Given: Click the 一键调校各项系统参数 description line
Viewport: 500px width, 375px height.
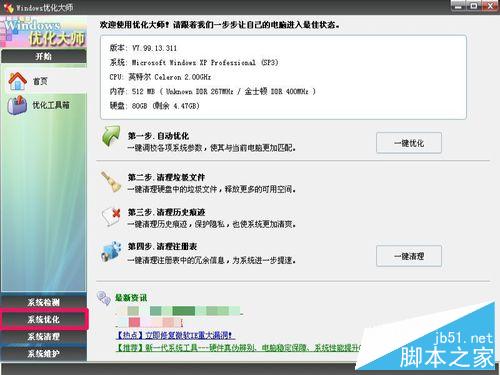Looking at the screenshot, I should [212, 148].
